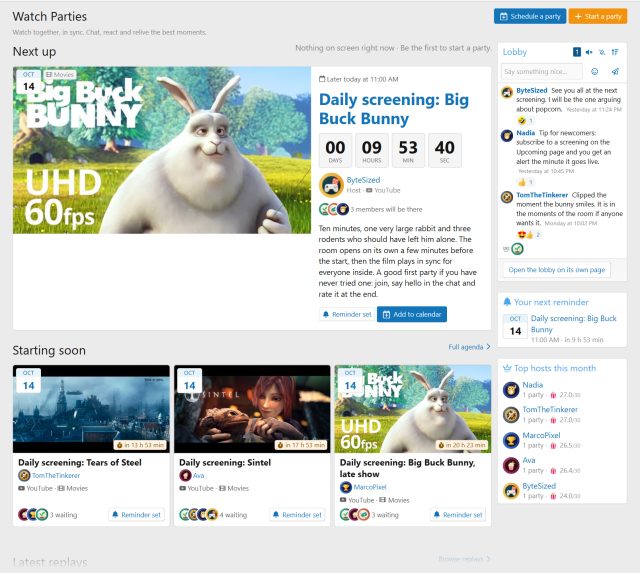Toggle the reaction on TomTheTinkerer's lobby message

point(529,235)
